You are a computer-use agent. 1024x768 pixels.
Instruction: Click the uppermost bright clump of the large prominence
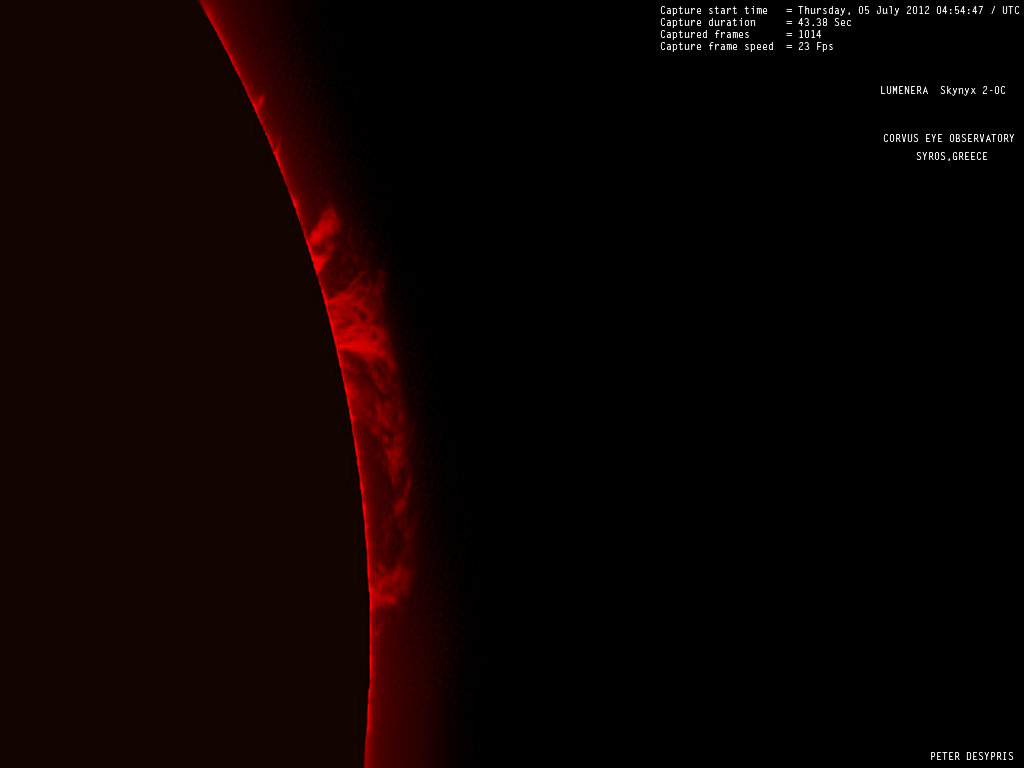point(324,232)
